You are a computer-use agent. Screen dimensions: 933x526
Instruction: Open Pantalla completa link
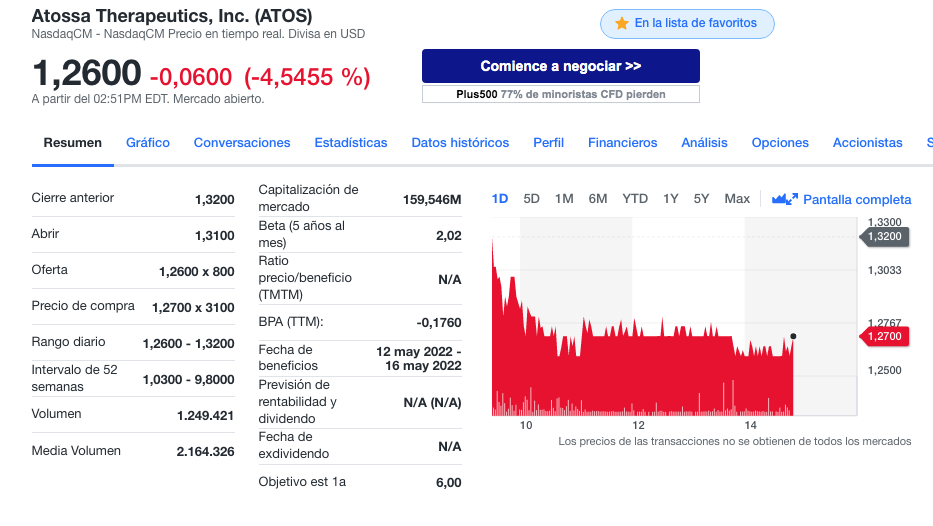pos(857,199)
